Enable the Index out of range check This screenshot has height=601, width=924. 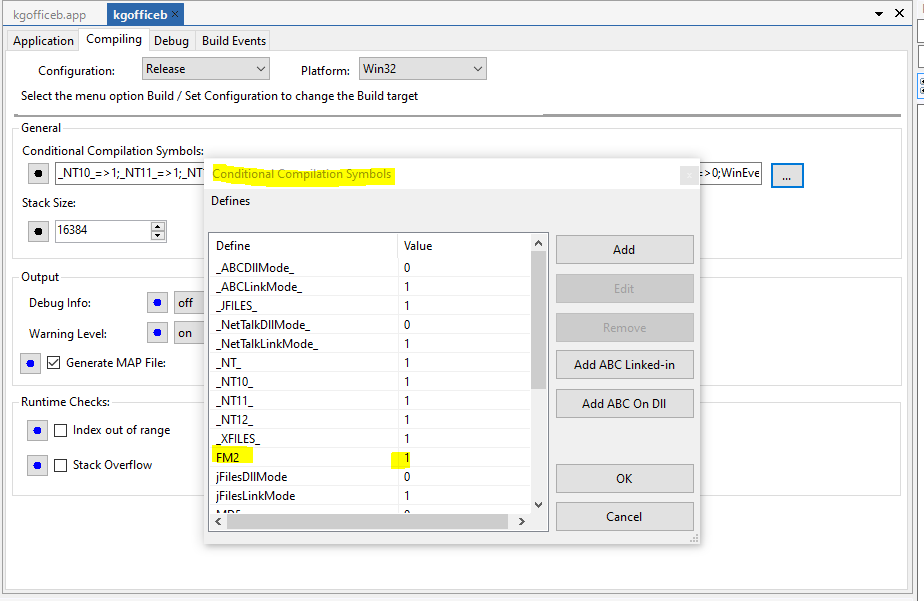coord(61,431)
